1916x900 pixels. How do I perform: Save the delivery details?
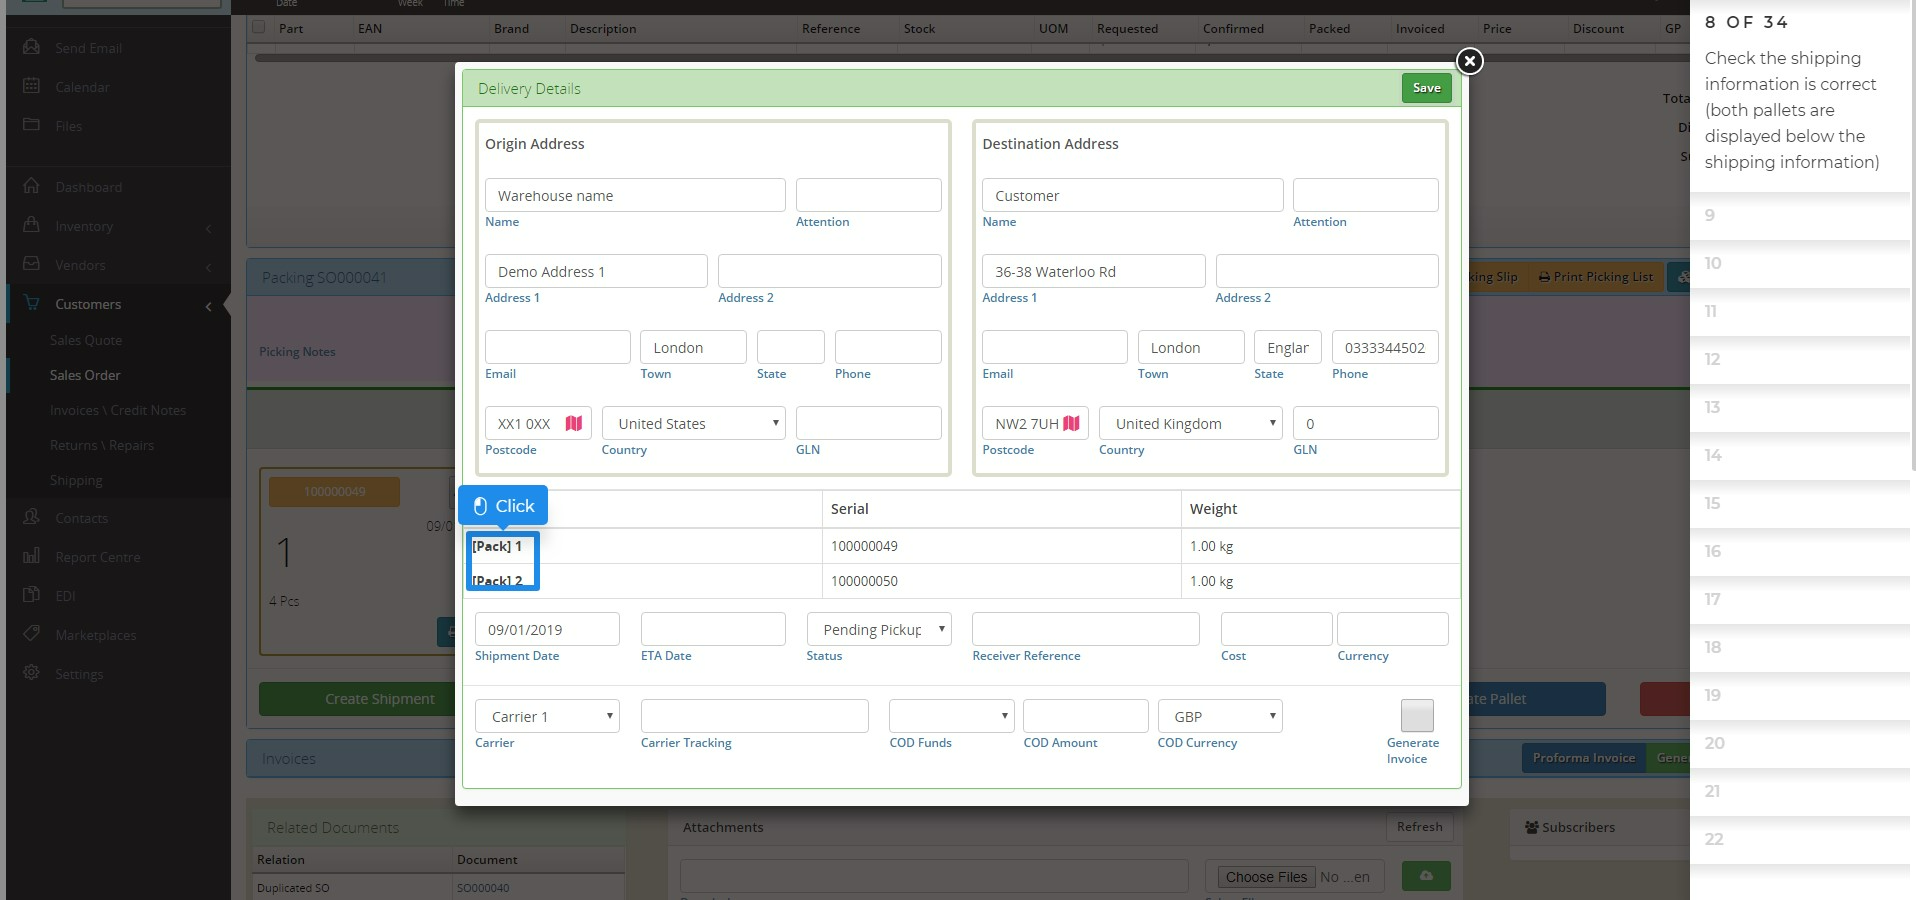point(1426,88)
